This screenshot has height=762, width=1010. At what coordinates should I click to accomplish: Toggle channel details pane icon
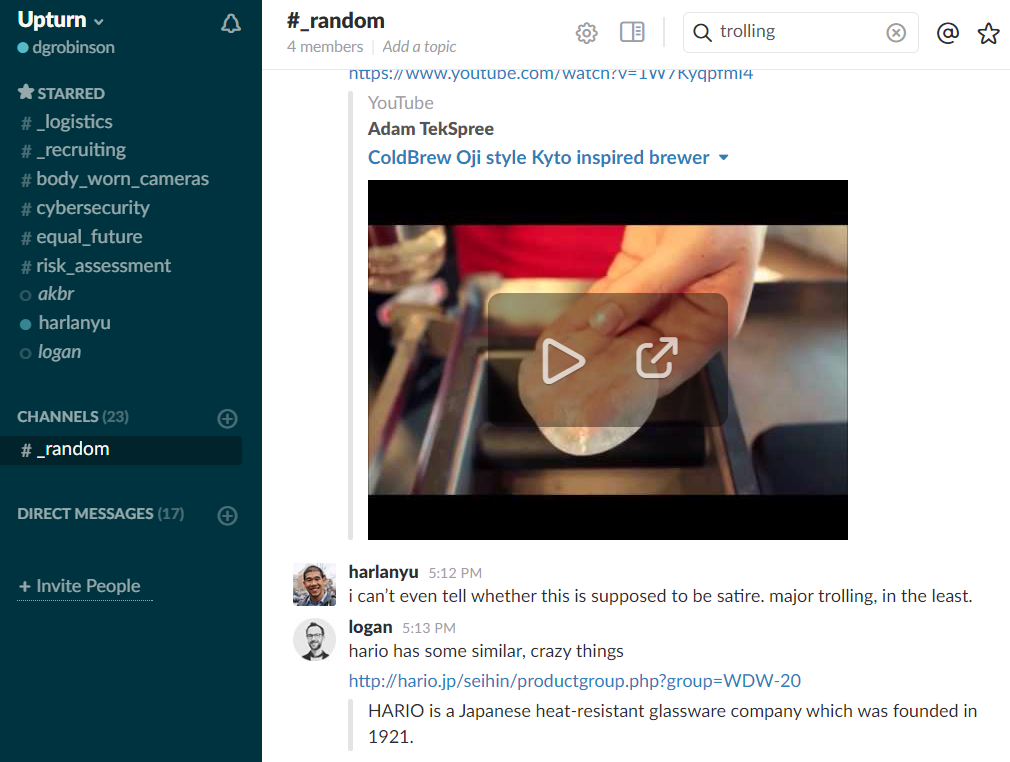(632, 32)
